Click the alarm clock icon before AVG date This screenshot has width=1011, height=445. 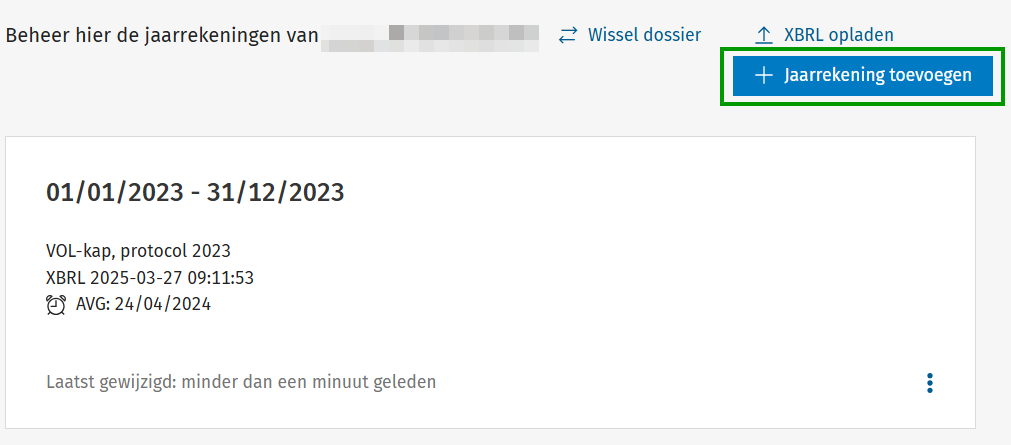[x=56, y=305]
